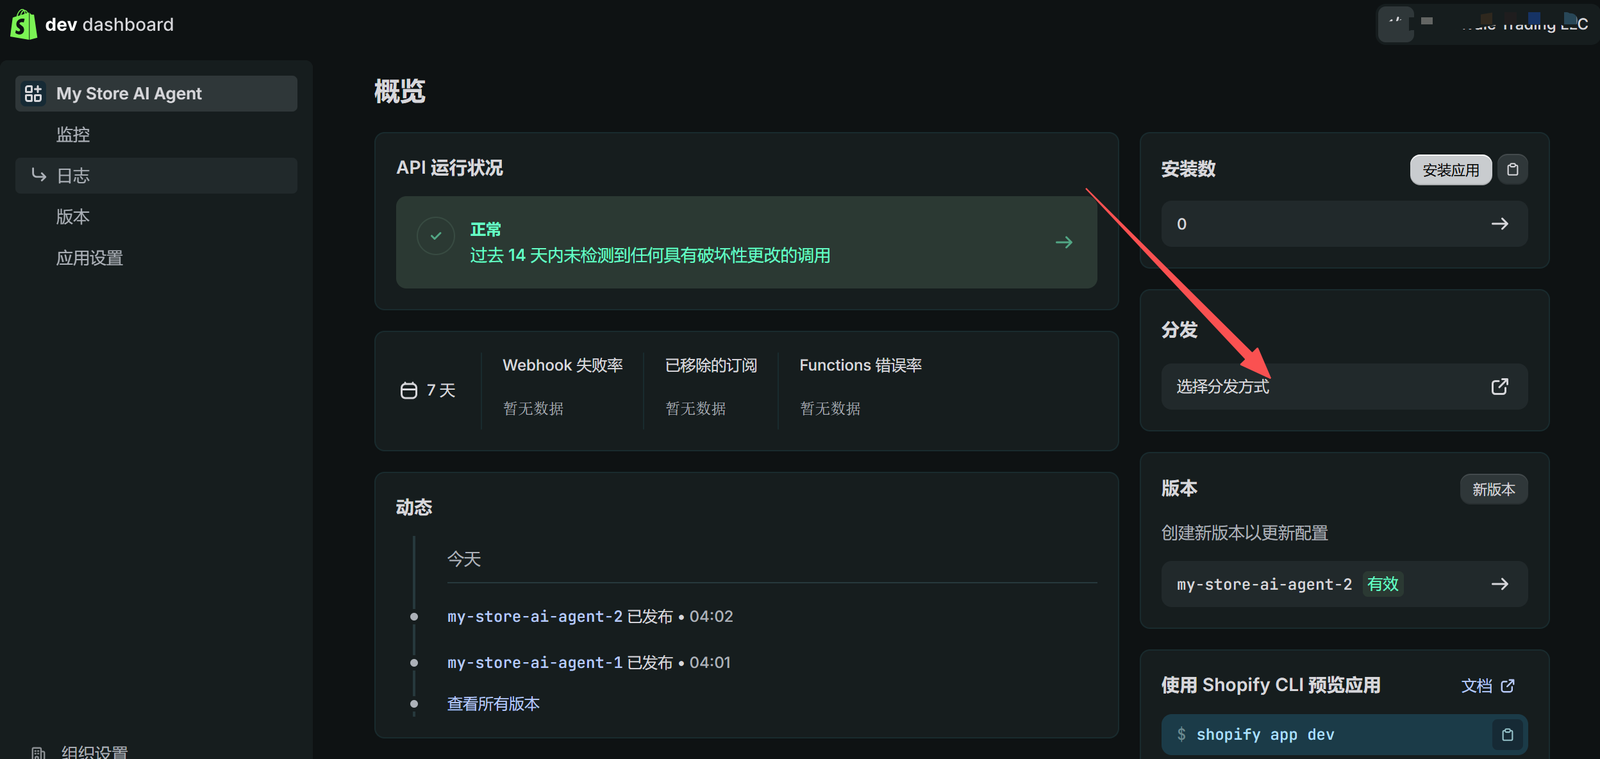Click the Functions 错误率 metric label
The image size is (1600, 759).
[x=861, y=365]
